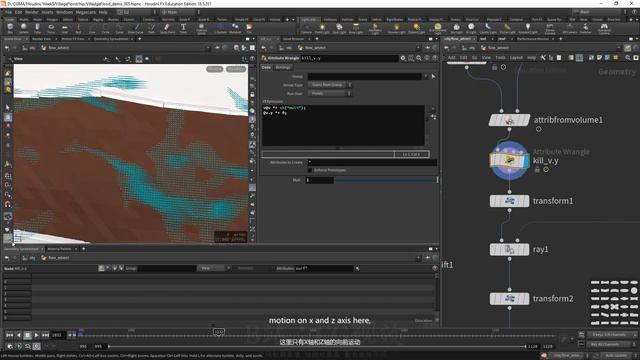Image resolution: width=640 pixels, height=360 pixels.
Task: Select the Sphere shelf tool
Action: 24,28
